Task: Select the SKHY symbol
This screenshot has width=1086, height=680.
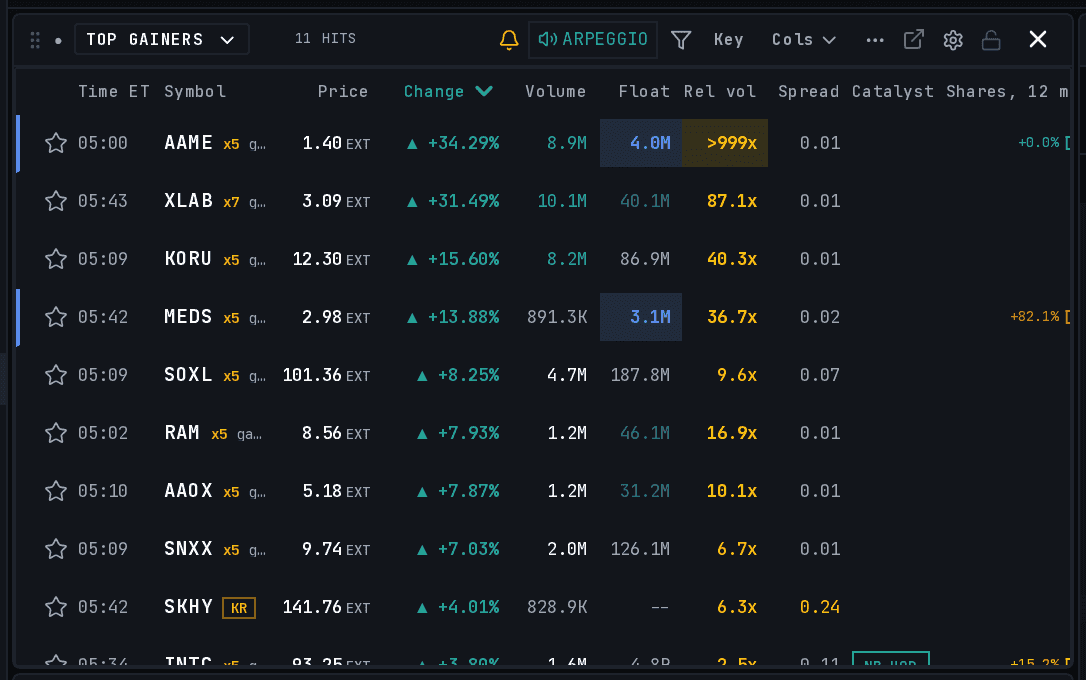Action: 188,607
